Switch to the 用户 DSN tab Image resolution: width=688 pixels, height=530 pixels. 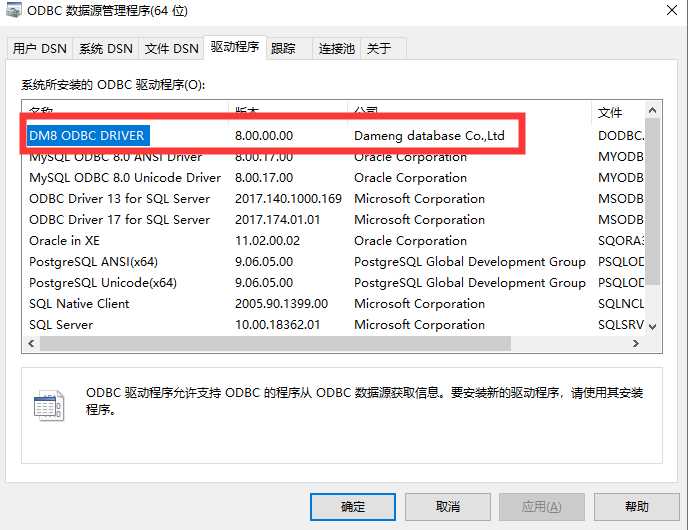[x=39, y=48]
